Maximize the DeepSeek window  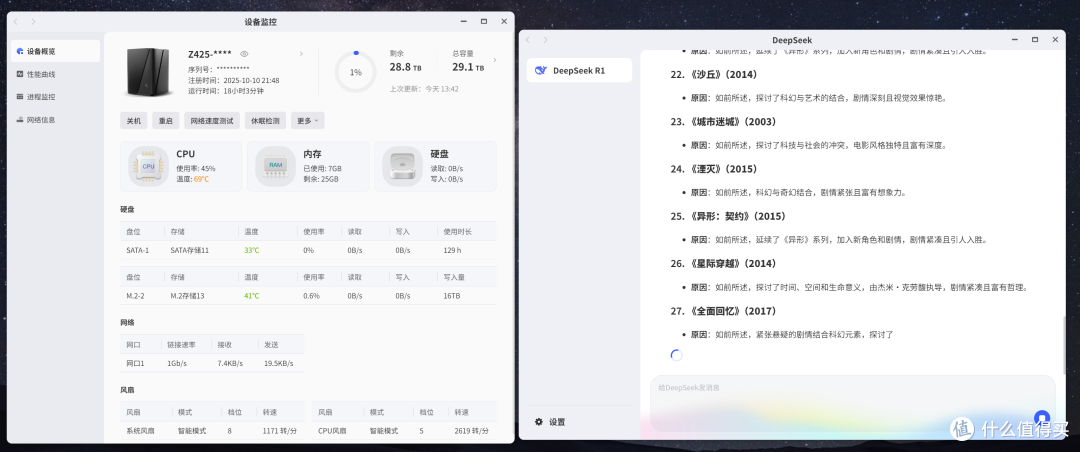(x=1035, y=40)
